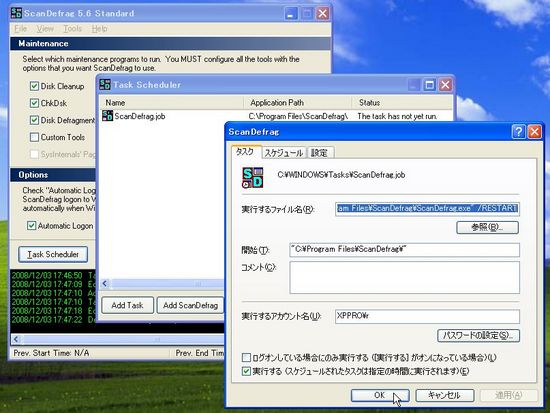Click the C:\Program Files\ScanDefrag\ path cell
This screenshot has height=413, width=550.
coord(298,116)
